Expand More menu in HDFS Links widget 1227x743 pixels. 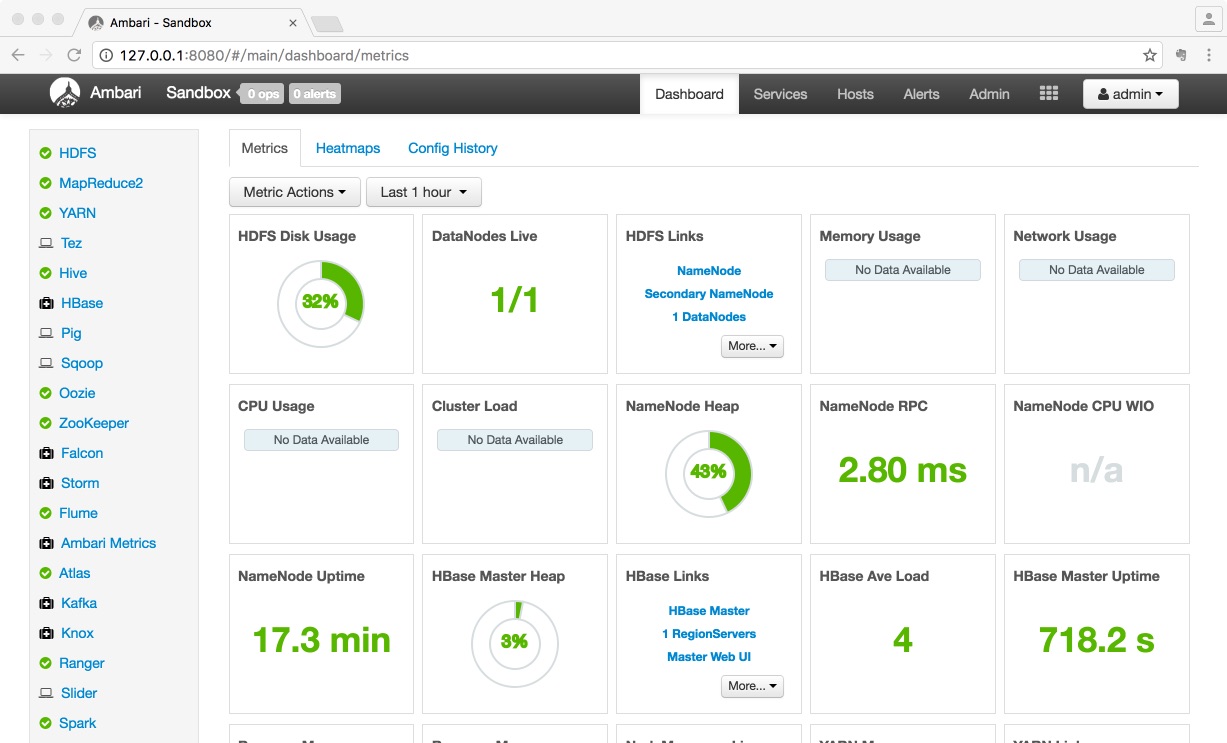pyautogui.click(x=752, y=346)
